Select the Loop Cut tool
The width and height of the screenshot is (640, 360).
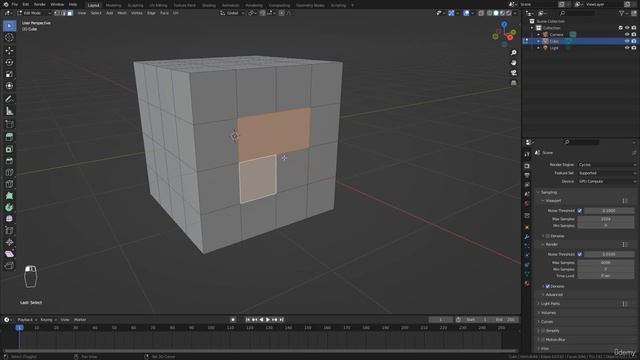[x=9, y=172]
